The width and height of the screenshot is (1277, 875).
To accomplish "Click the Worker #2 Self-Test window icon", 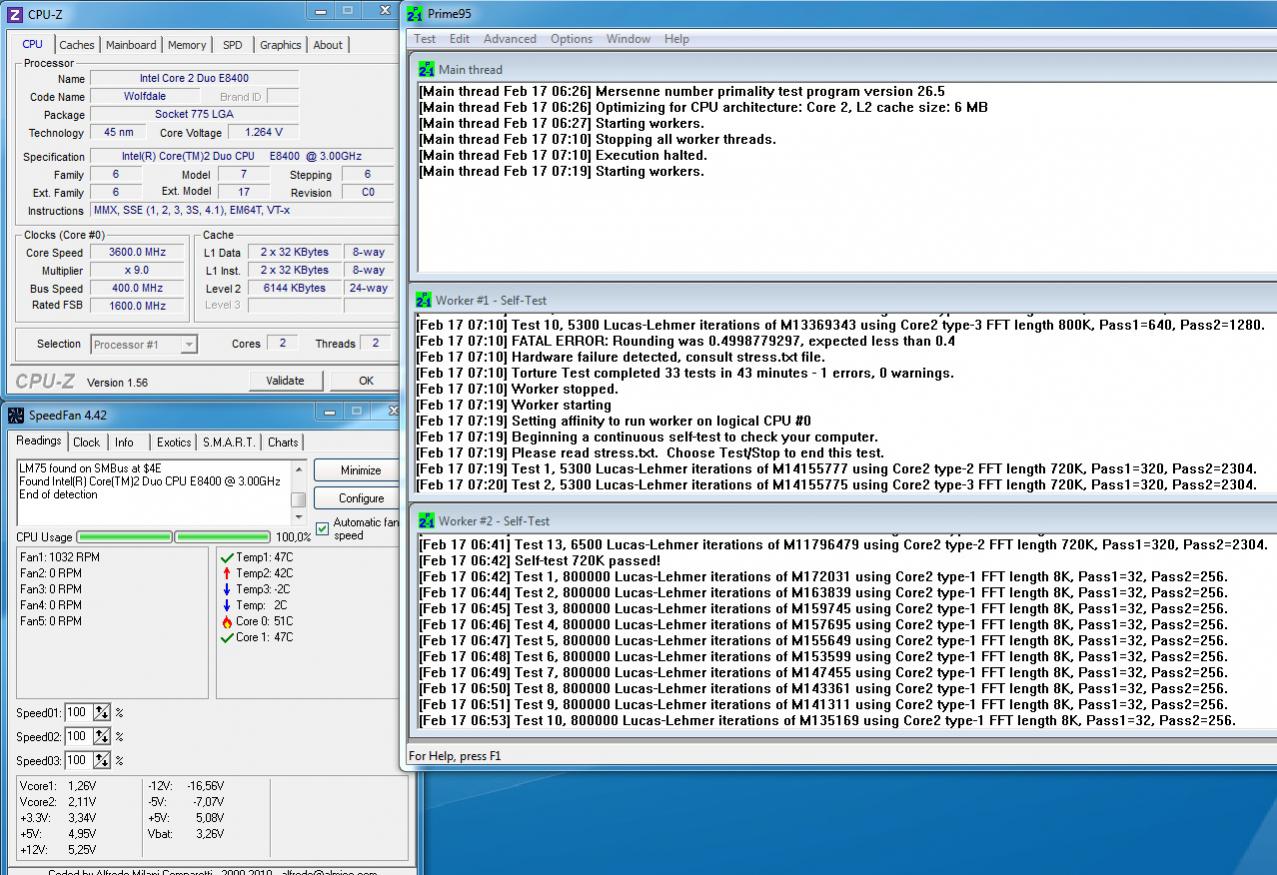I will tap(427, 521).
